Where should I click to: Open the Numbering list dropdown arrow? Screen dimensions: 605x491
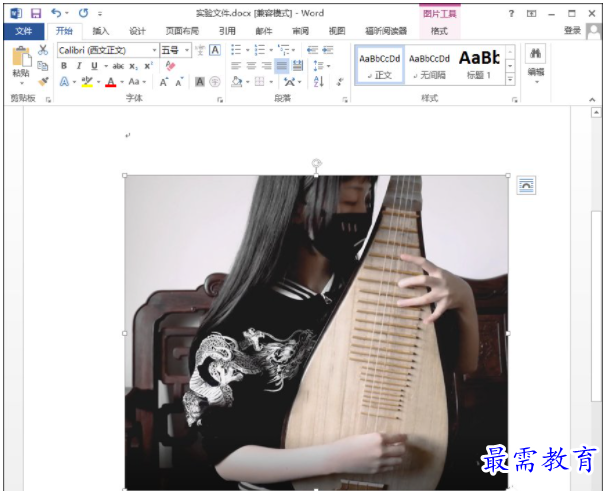coord(271,50)
